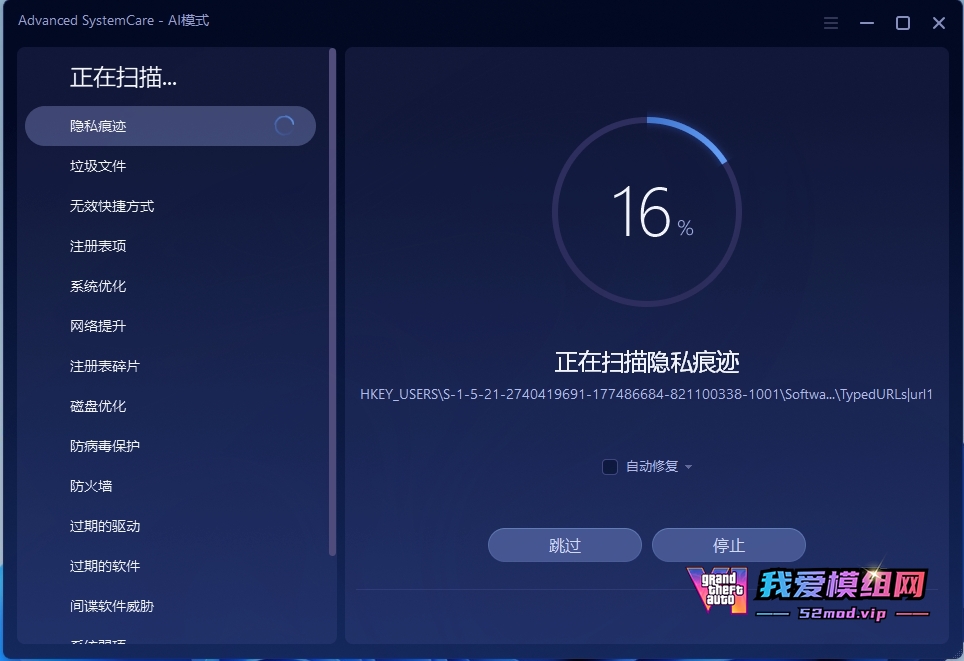
Task: Click the 正在扫描隐私痕迹 status text
Action: [647, 362]
